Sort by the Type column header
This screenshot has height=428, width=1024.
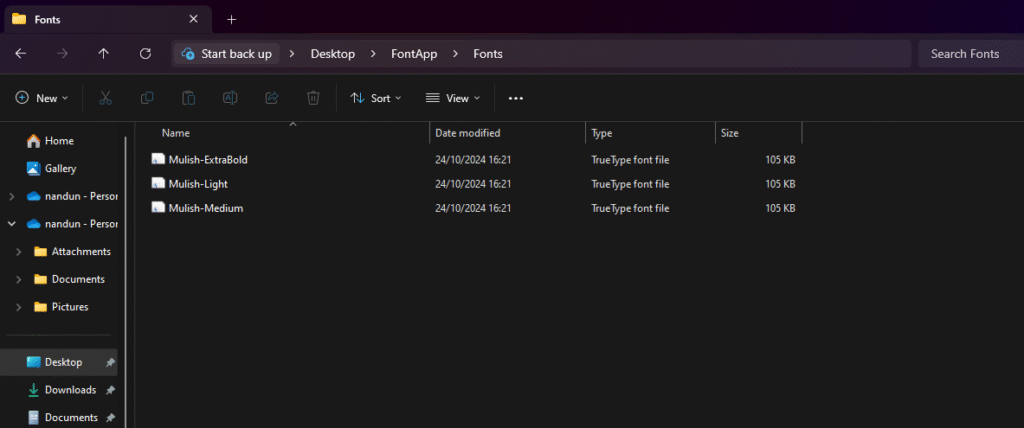(x=650, y=133)
